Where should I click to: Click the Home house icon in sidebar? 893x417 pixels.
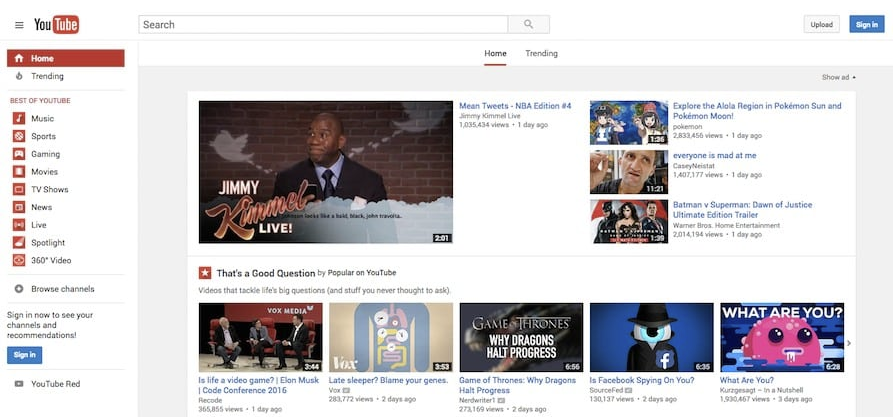19,58
